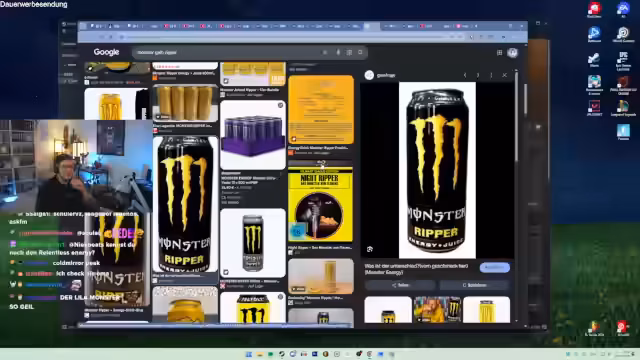Click the Google logo
Viewport: 640px width, 360px height.
click(106, 52)
